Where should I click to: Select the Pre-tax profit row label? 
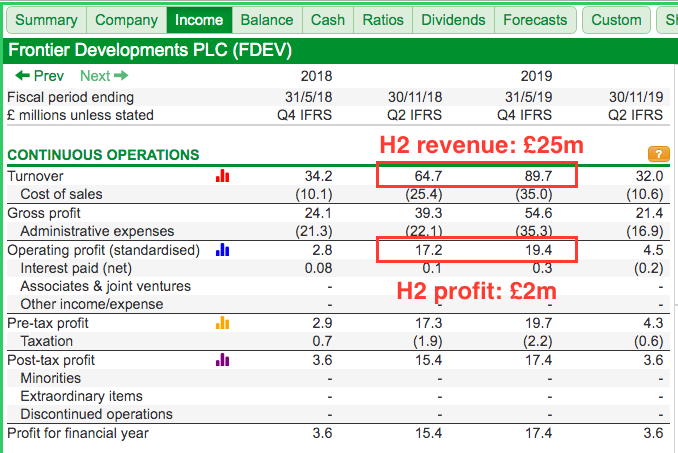tap(48, 323)
